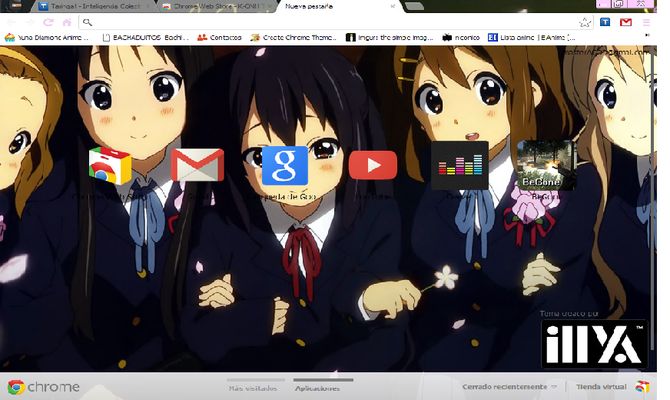Screen dimensions: 670x400
Task: Open the Create Chrome Theme bookmark
Action: click(294, 38)
